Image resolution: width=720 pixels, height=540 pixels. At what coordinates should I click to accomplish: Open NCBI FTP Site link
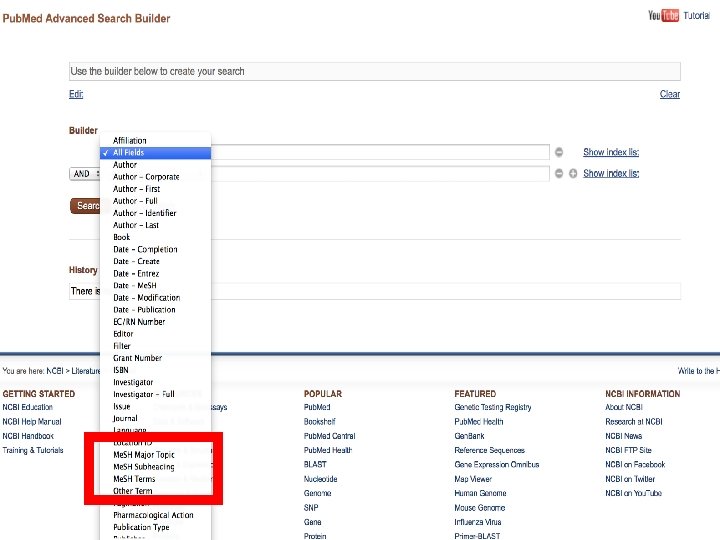628,450
